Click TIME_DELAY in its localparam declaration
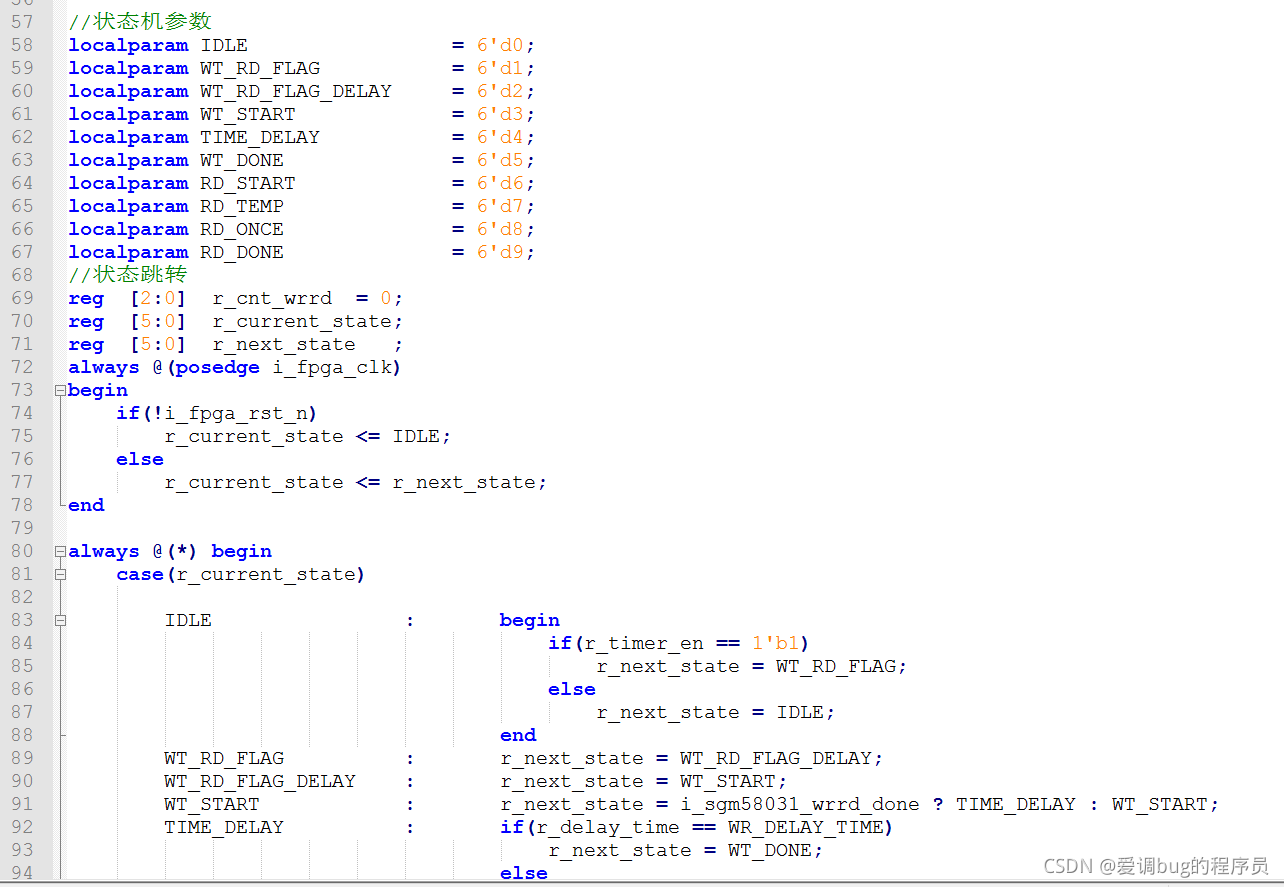This screenshot has width=1284, height=887. [260, 137]
